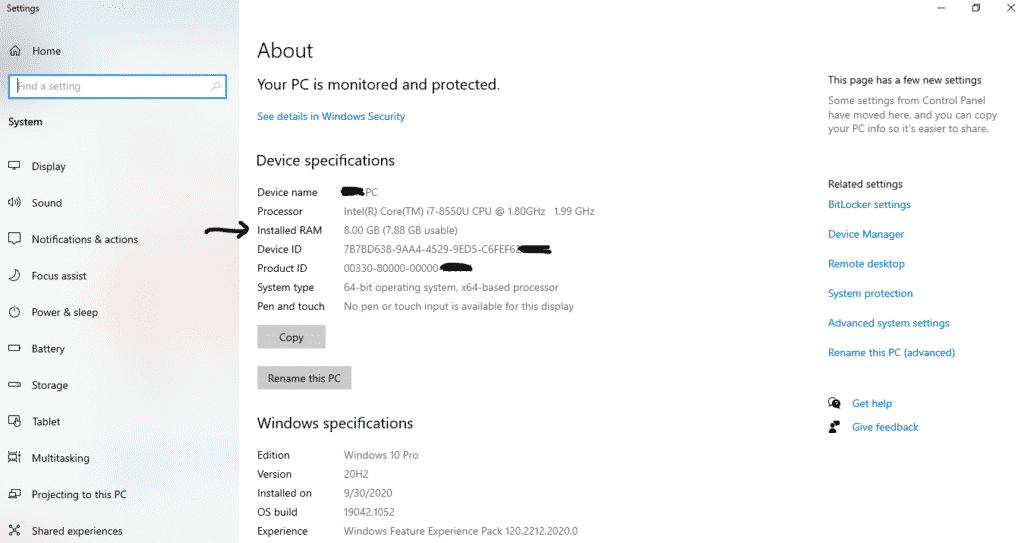Viewport: 1024px width, 543px height.
Task: Restore down the Settings window
Action: tap(976, 8)
